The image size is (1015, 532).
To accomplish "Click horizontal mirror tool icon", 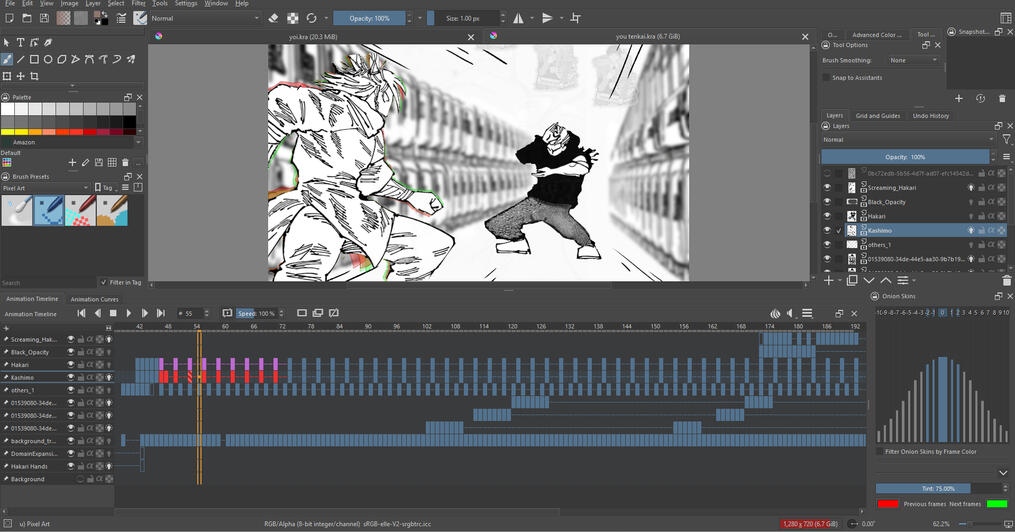I will point(518,18).
